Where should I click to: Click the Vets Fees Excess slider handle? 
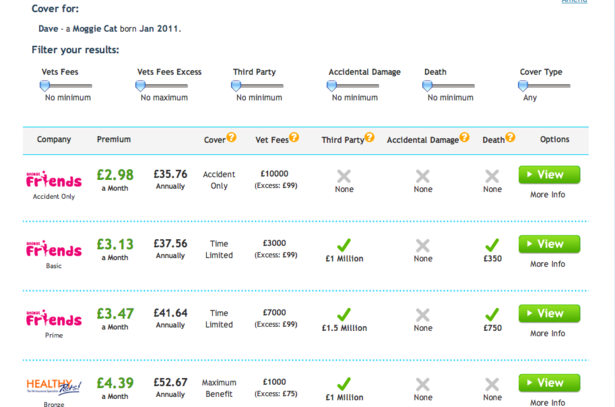140,85
